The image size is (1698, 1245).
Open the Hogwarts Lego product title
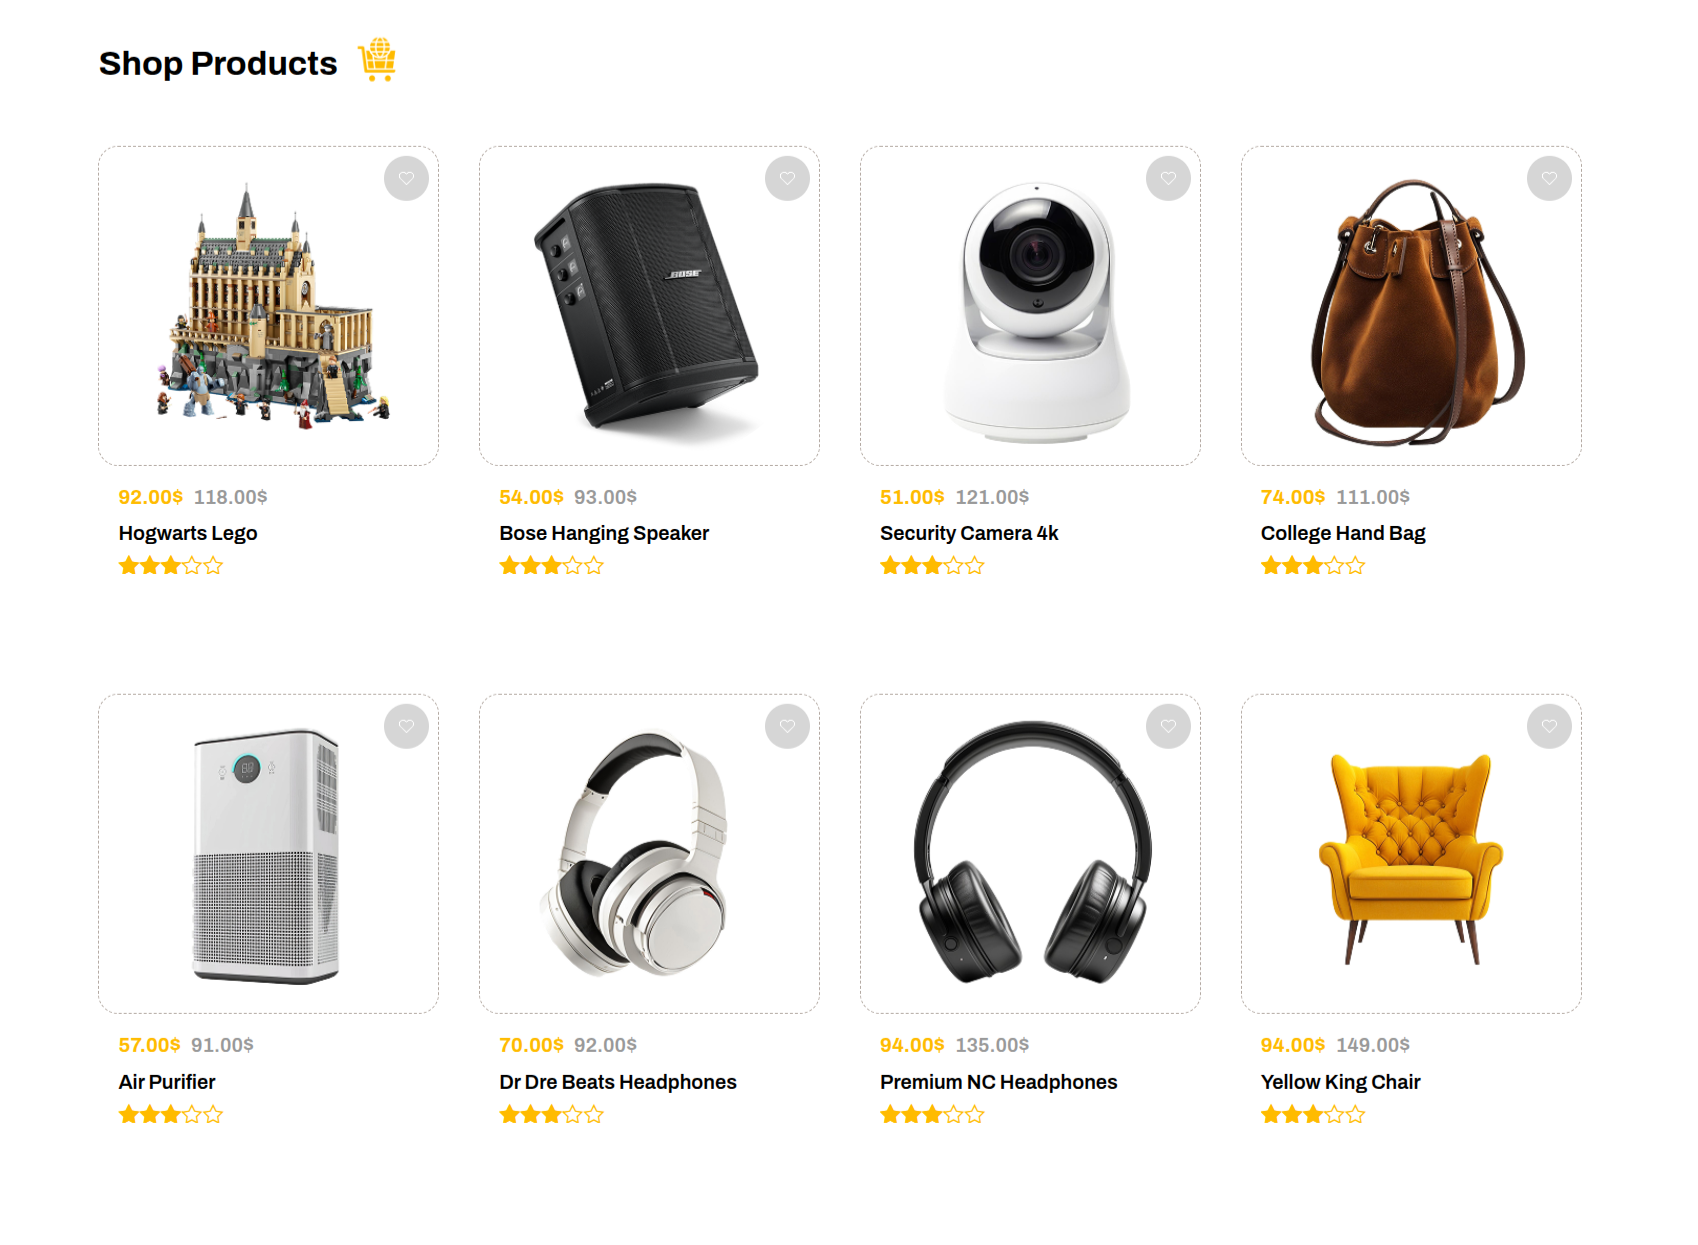coord(188,533)
